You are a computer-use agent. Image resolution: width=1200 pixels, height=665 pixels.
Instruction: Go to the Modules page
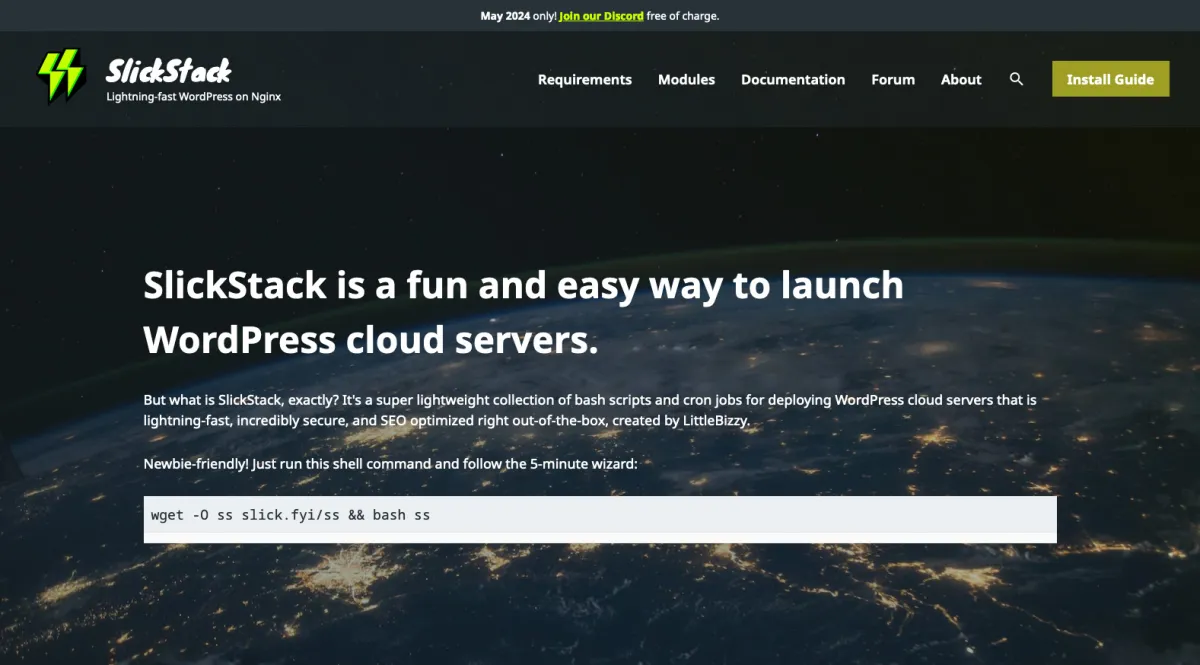(686, 80)
